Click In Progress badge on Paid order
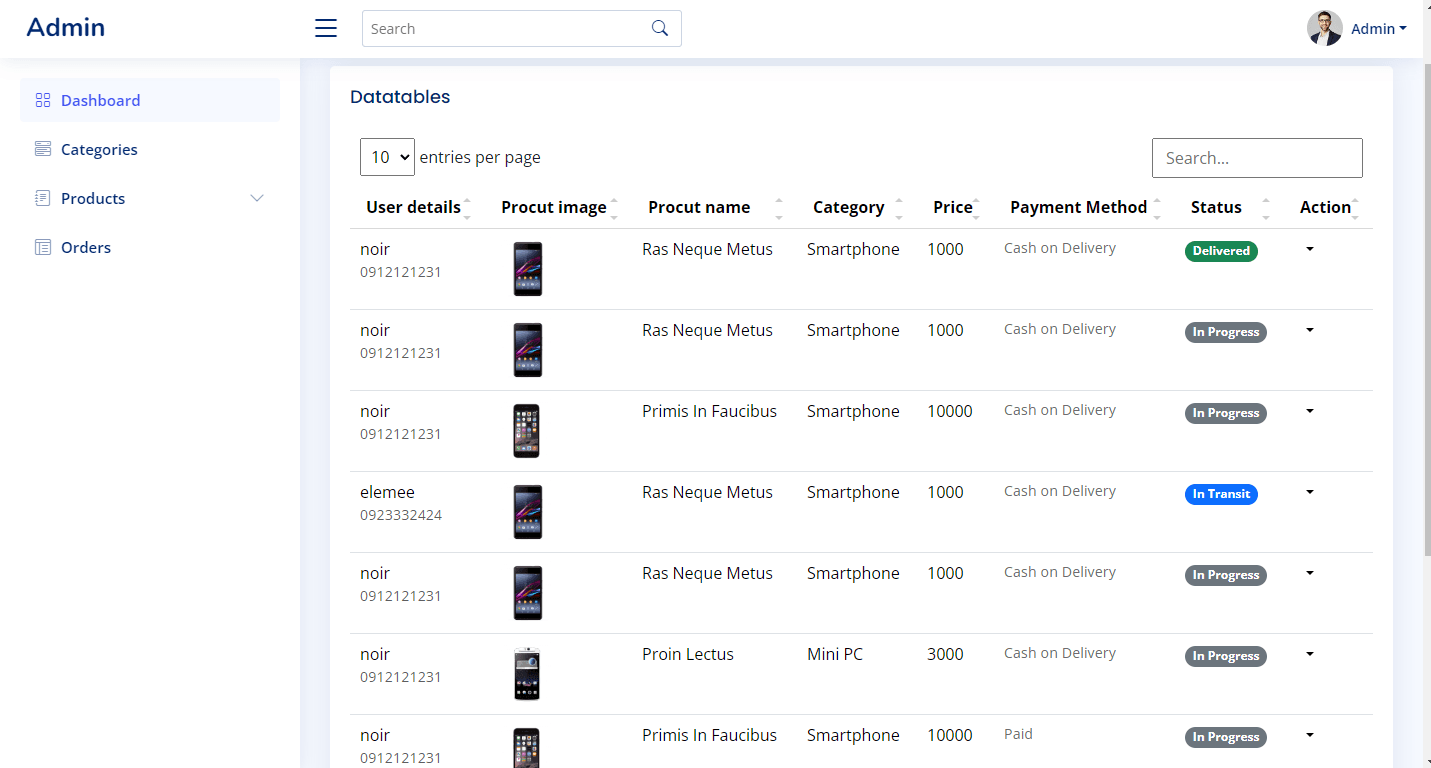 pos(1226,737)
